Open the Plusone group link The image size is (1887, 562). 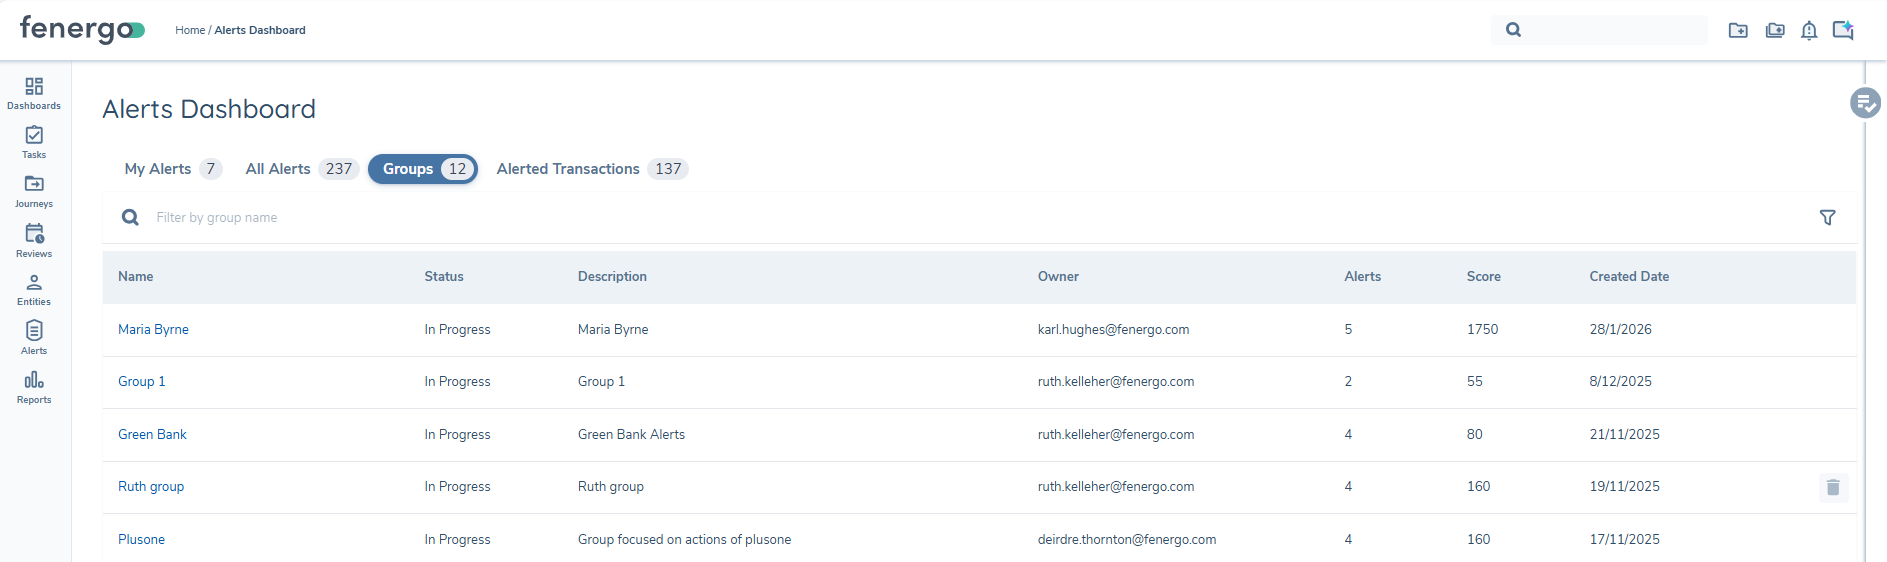point(141,539)
